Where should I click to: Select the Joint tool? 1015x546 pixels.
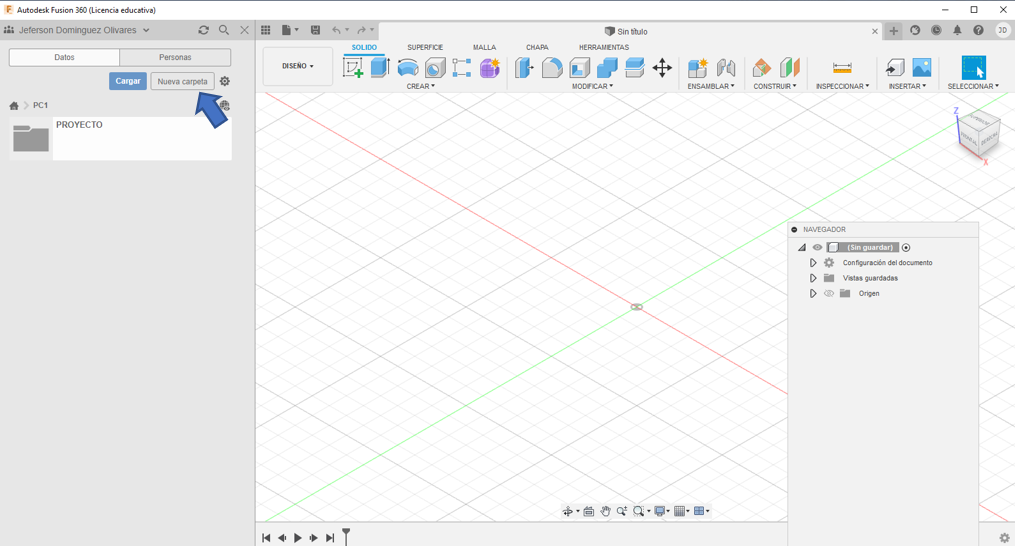[x=726, y=67]
